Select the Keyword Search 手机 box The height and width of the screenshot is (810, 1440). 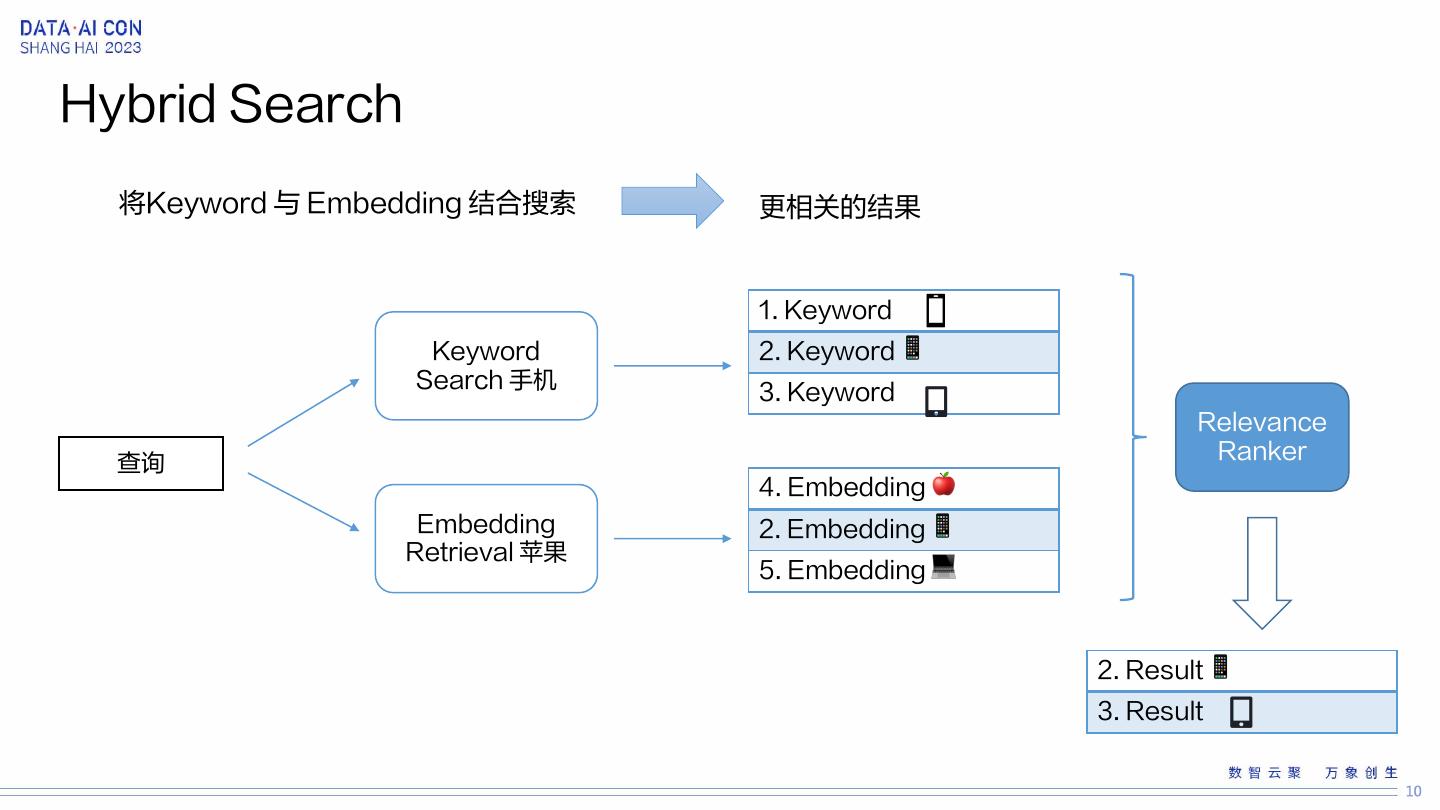click(x=486, y=366)
